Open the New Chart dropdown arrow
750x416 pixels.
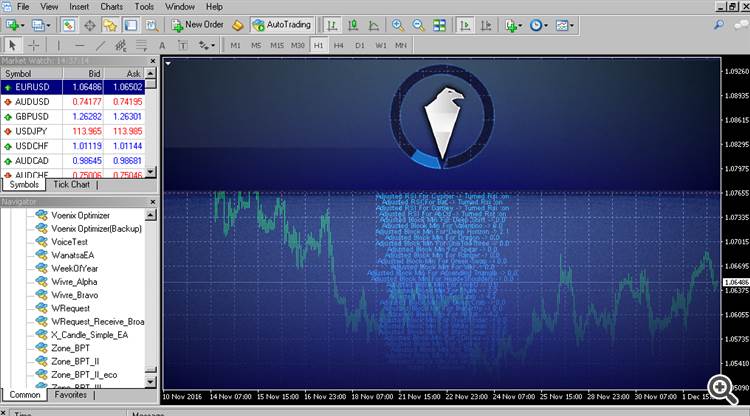22,25
